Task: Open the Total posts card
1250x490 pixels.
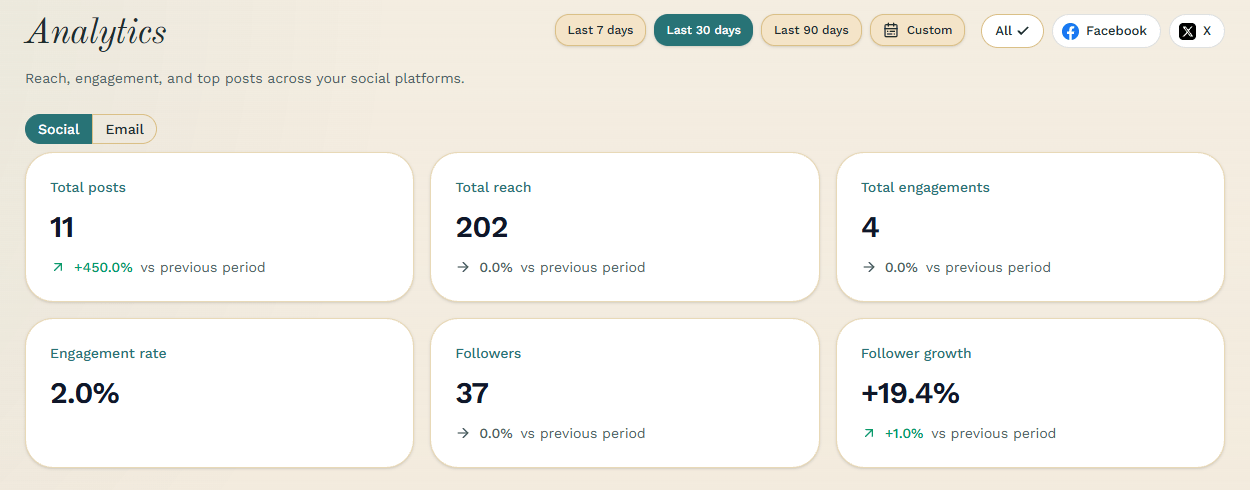Action: pyautogui.click(x=219, y=227)
